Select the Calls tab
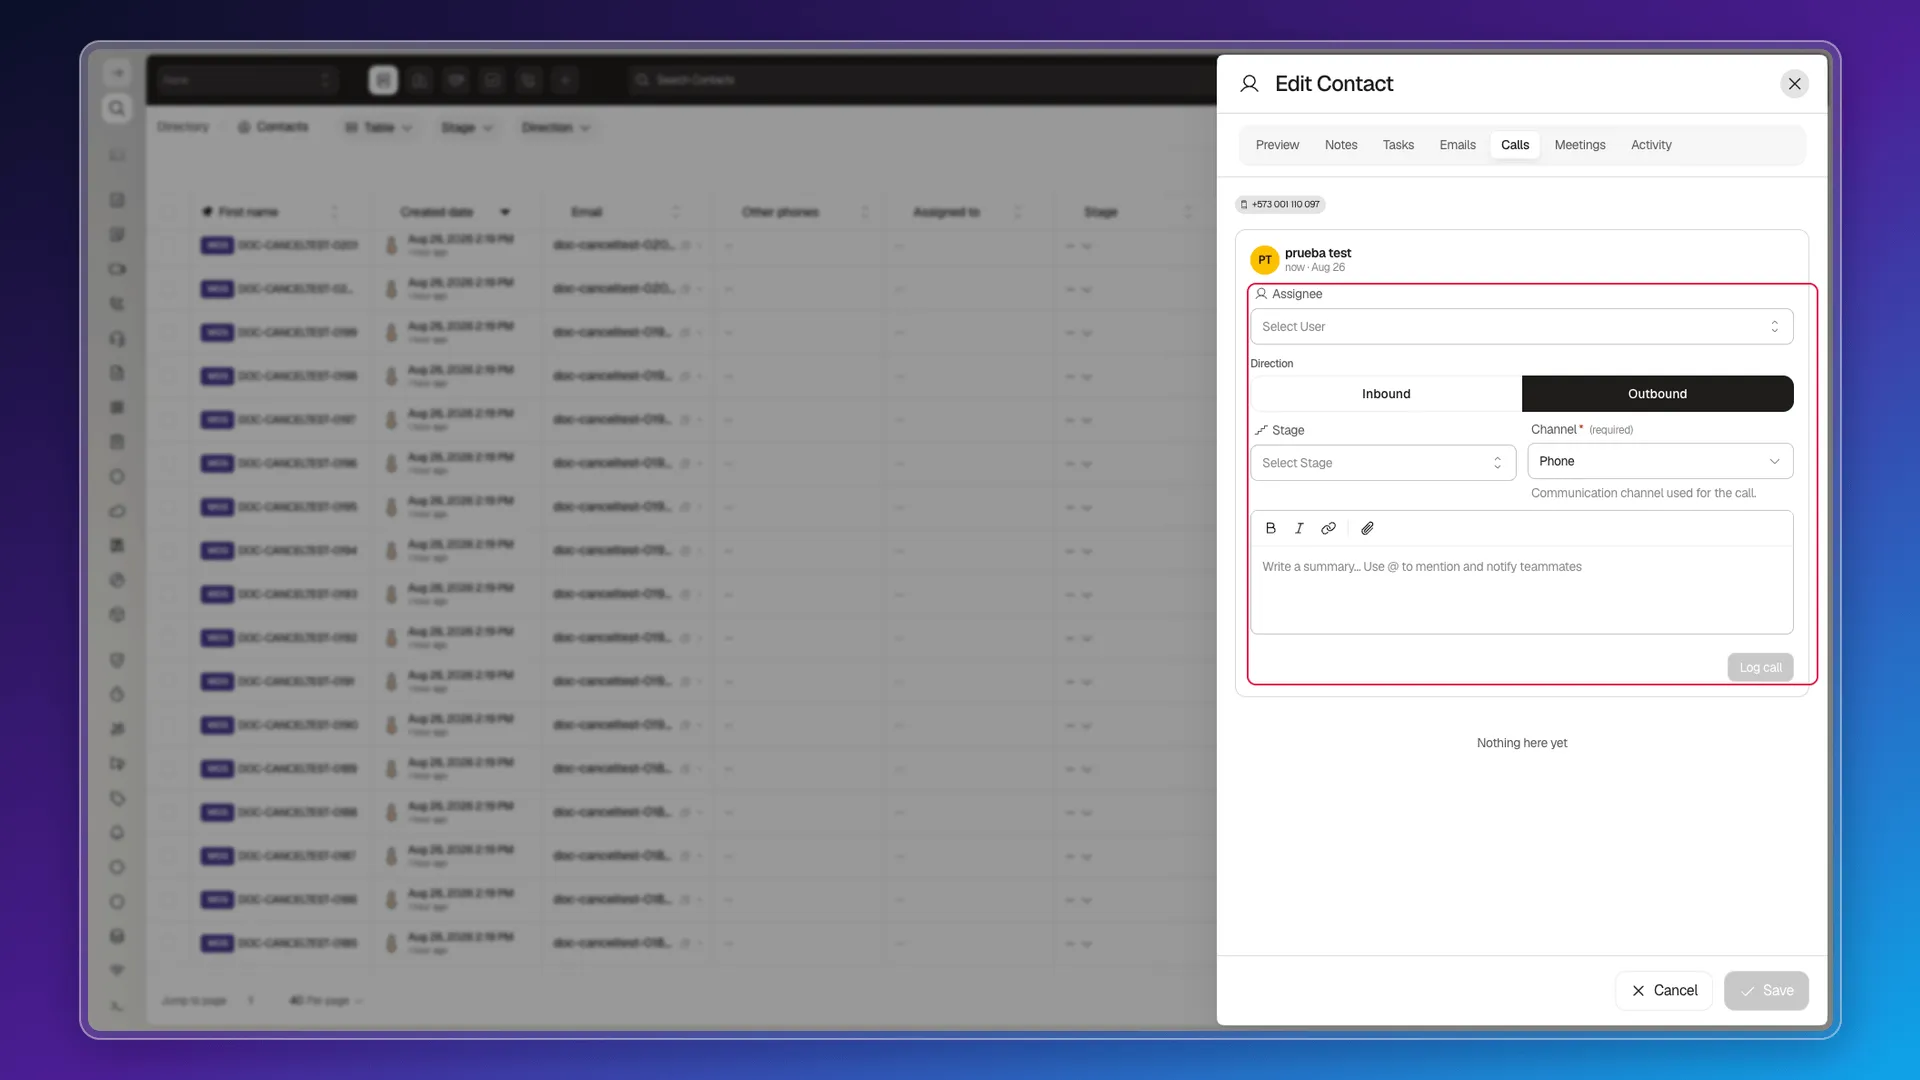This screenshot has height=1080, width=1920. 1515,145
